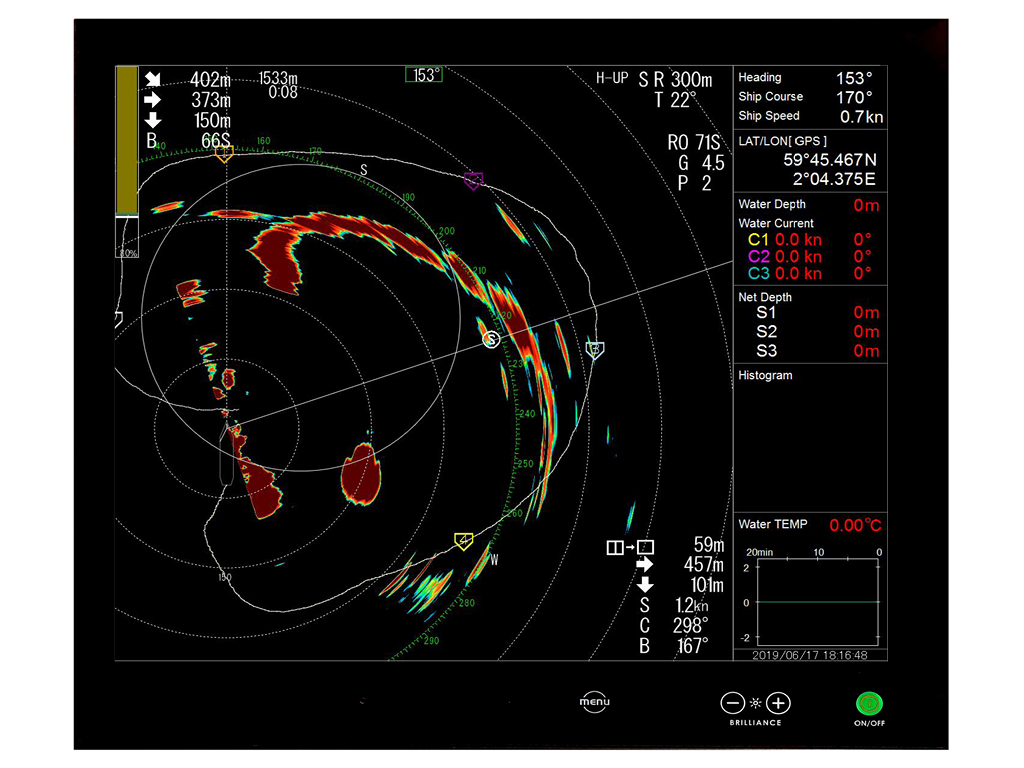Decrease brilliance with the minus button
Viewport: 1024px width, 768px height.
(733, 703)
